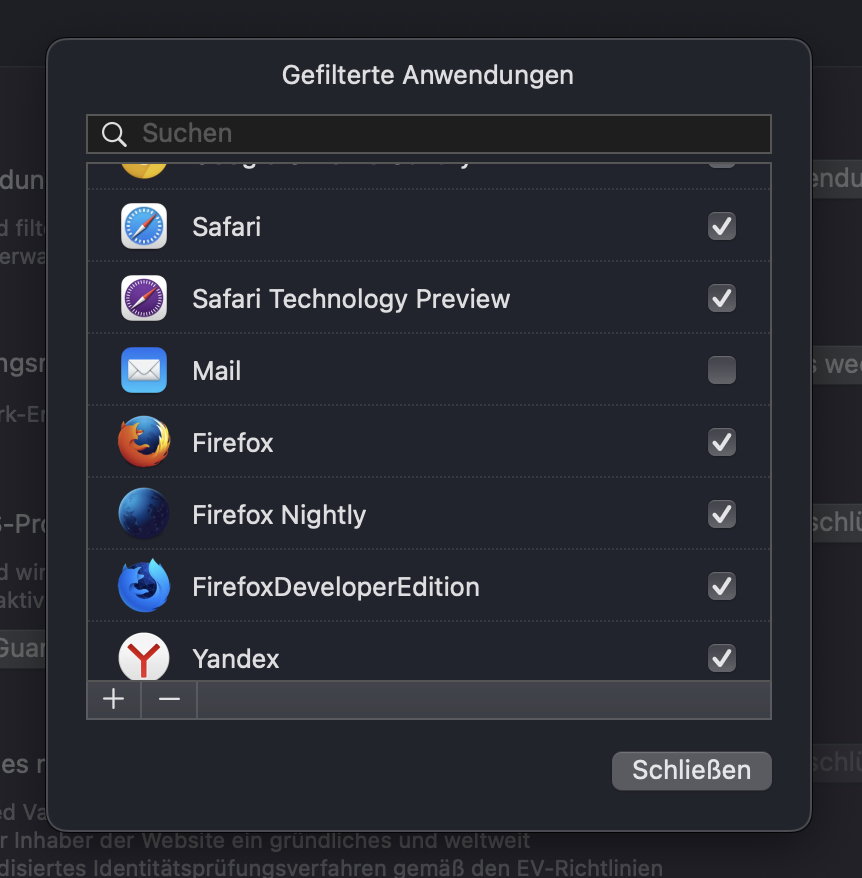Screen dimensions: 862x878
Task: Click the Schließen button
Action: (x=692, y=770)
